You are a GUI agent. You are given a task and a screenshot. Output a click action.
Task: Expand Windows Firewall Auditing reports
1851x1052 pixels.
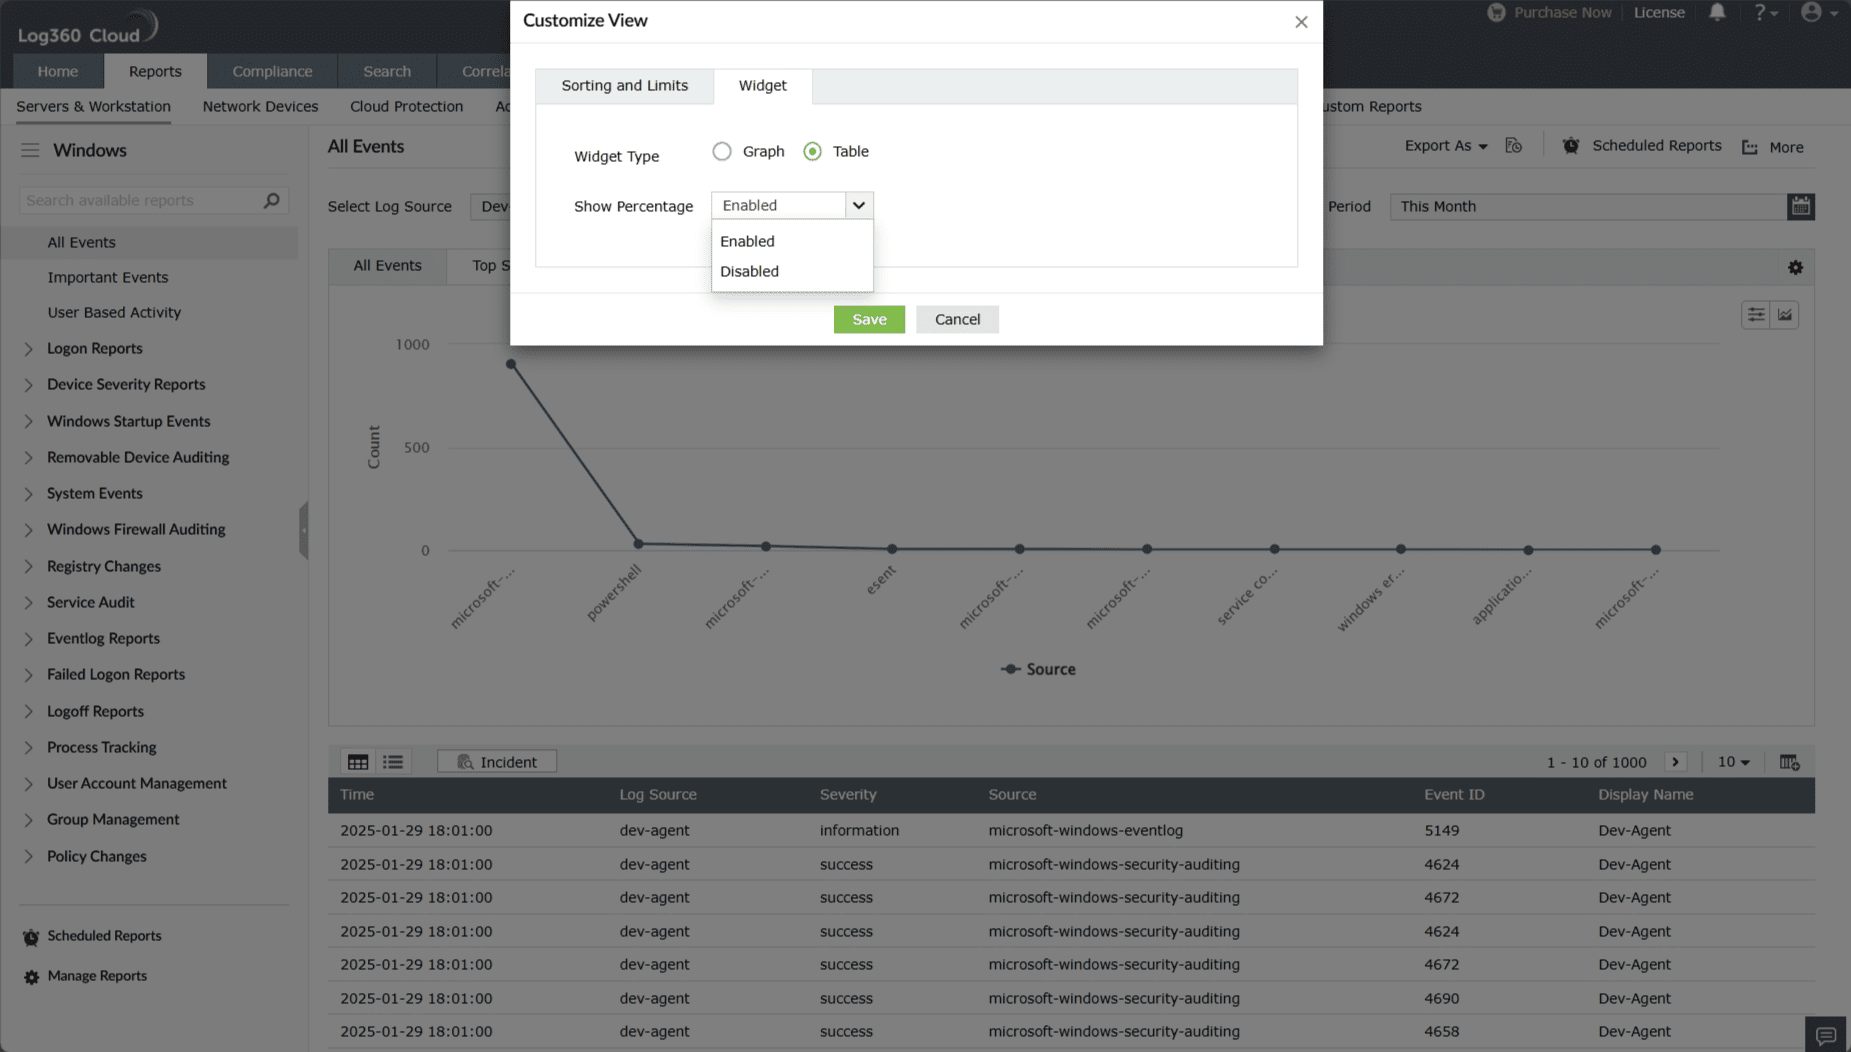[x=28, y=530]
